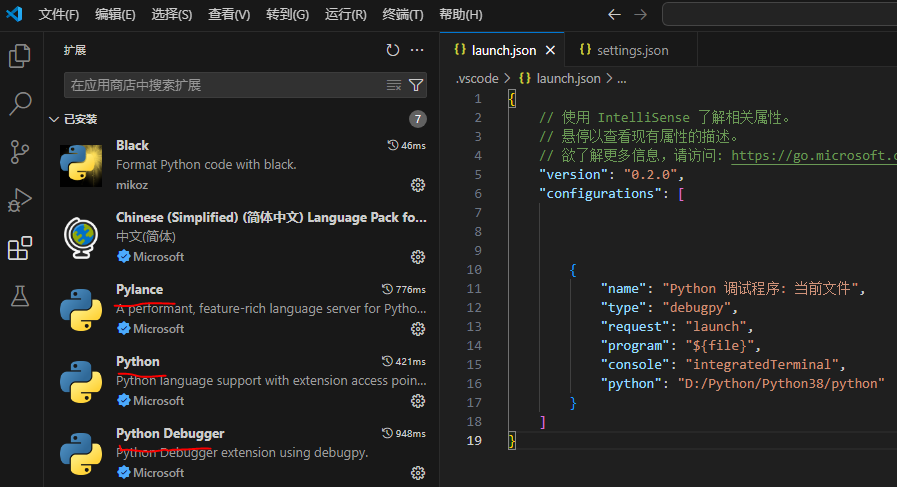The width and height of the screenshot is (897, 487).
Task: Switch to the settings.json tab
Action: [x=632, y=50]
